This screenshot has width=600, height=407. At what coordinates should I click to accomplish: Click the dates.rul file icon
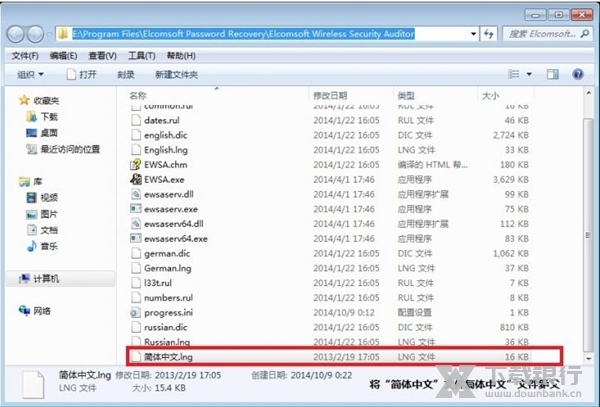tap(136, 120)
